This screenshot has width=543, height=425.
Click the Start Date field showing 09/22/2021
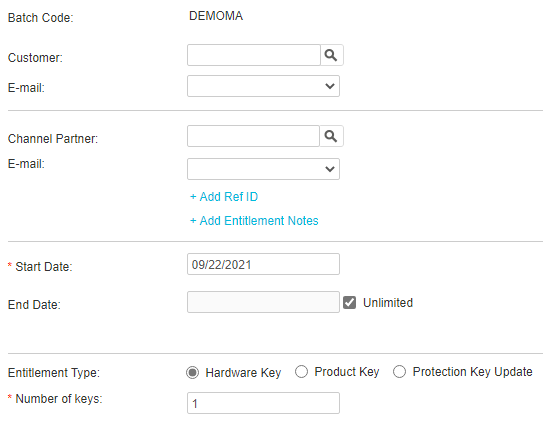[x=263, y=264]
